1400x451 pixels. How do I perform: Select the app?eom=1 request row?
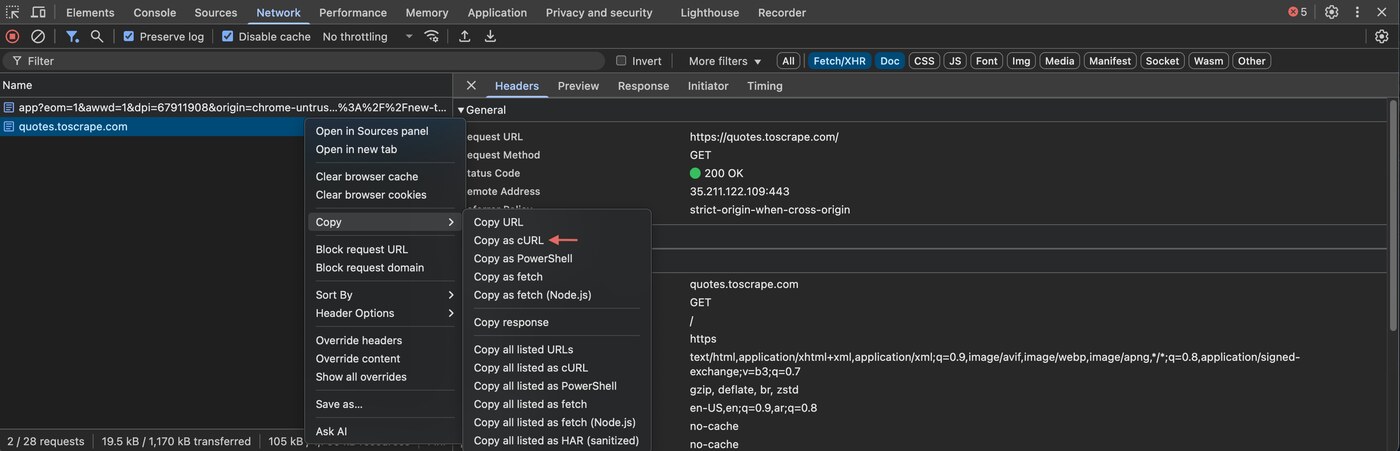pyautogui.click(x=226, y=107)
